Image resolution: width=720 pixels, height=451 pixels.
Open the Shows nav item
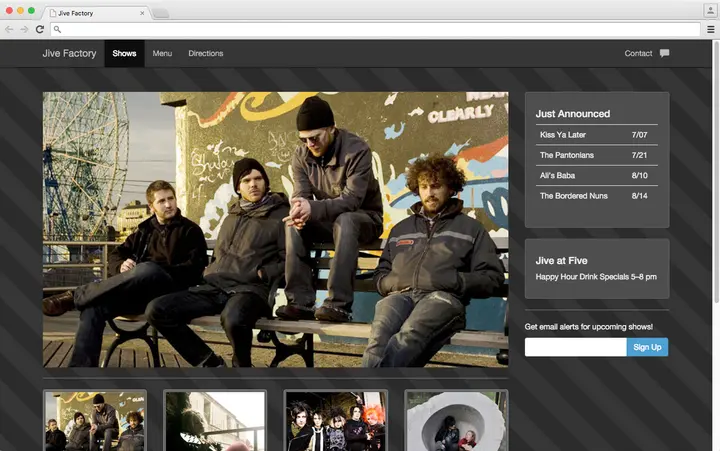point(124,53)
